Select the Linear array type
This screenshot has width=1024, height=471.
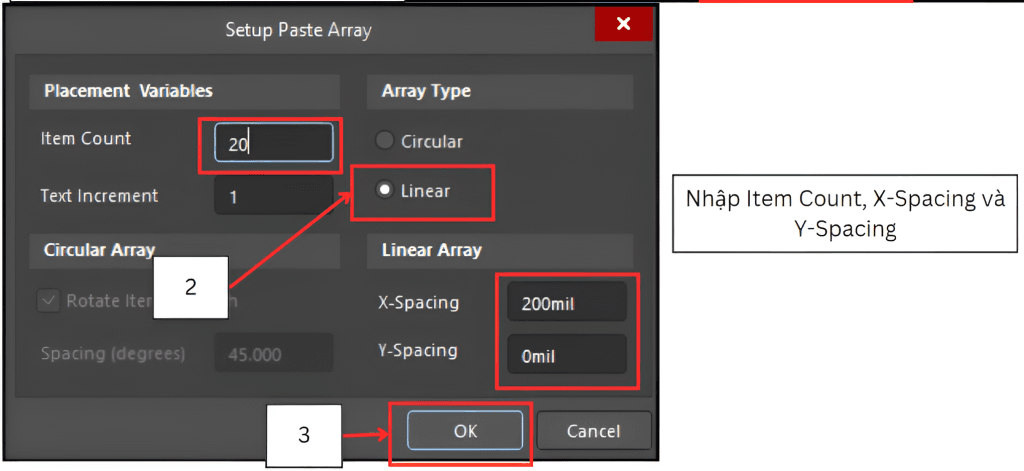coord(385,191)
